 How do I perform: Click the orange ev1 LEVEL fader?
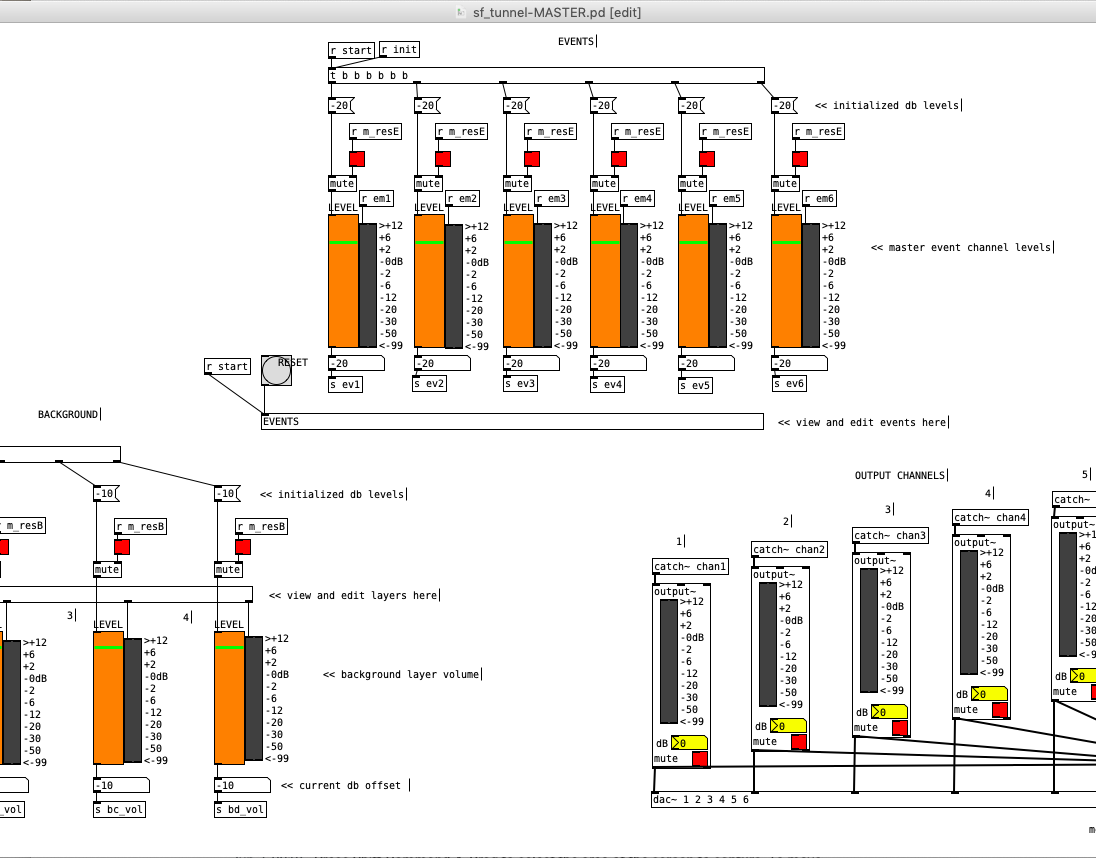point(343,281)
